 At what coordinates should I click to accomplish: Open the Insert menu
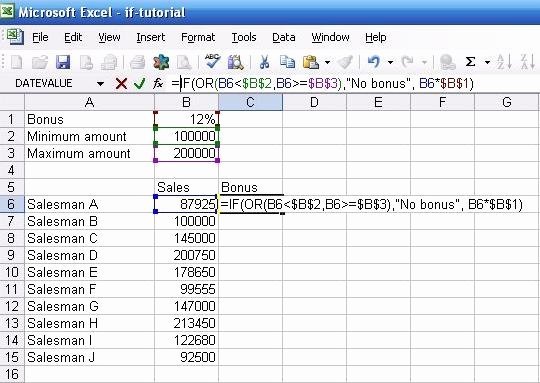tap(150, 37)
